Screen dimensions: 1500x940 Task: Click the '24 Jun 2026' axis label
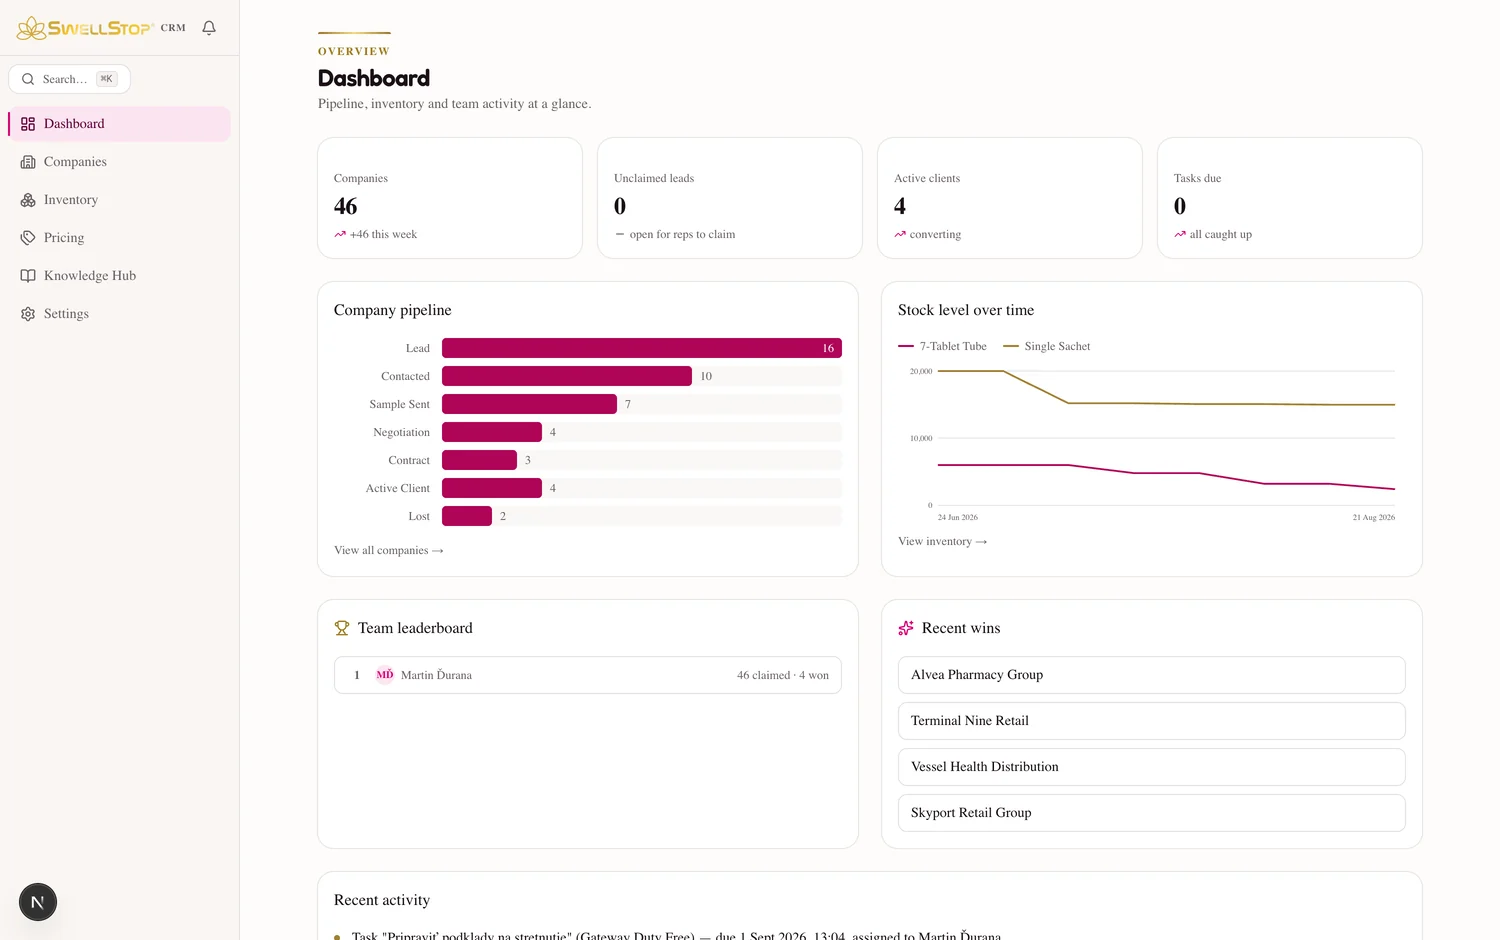pos(958,517)
